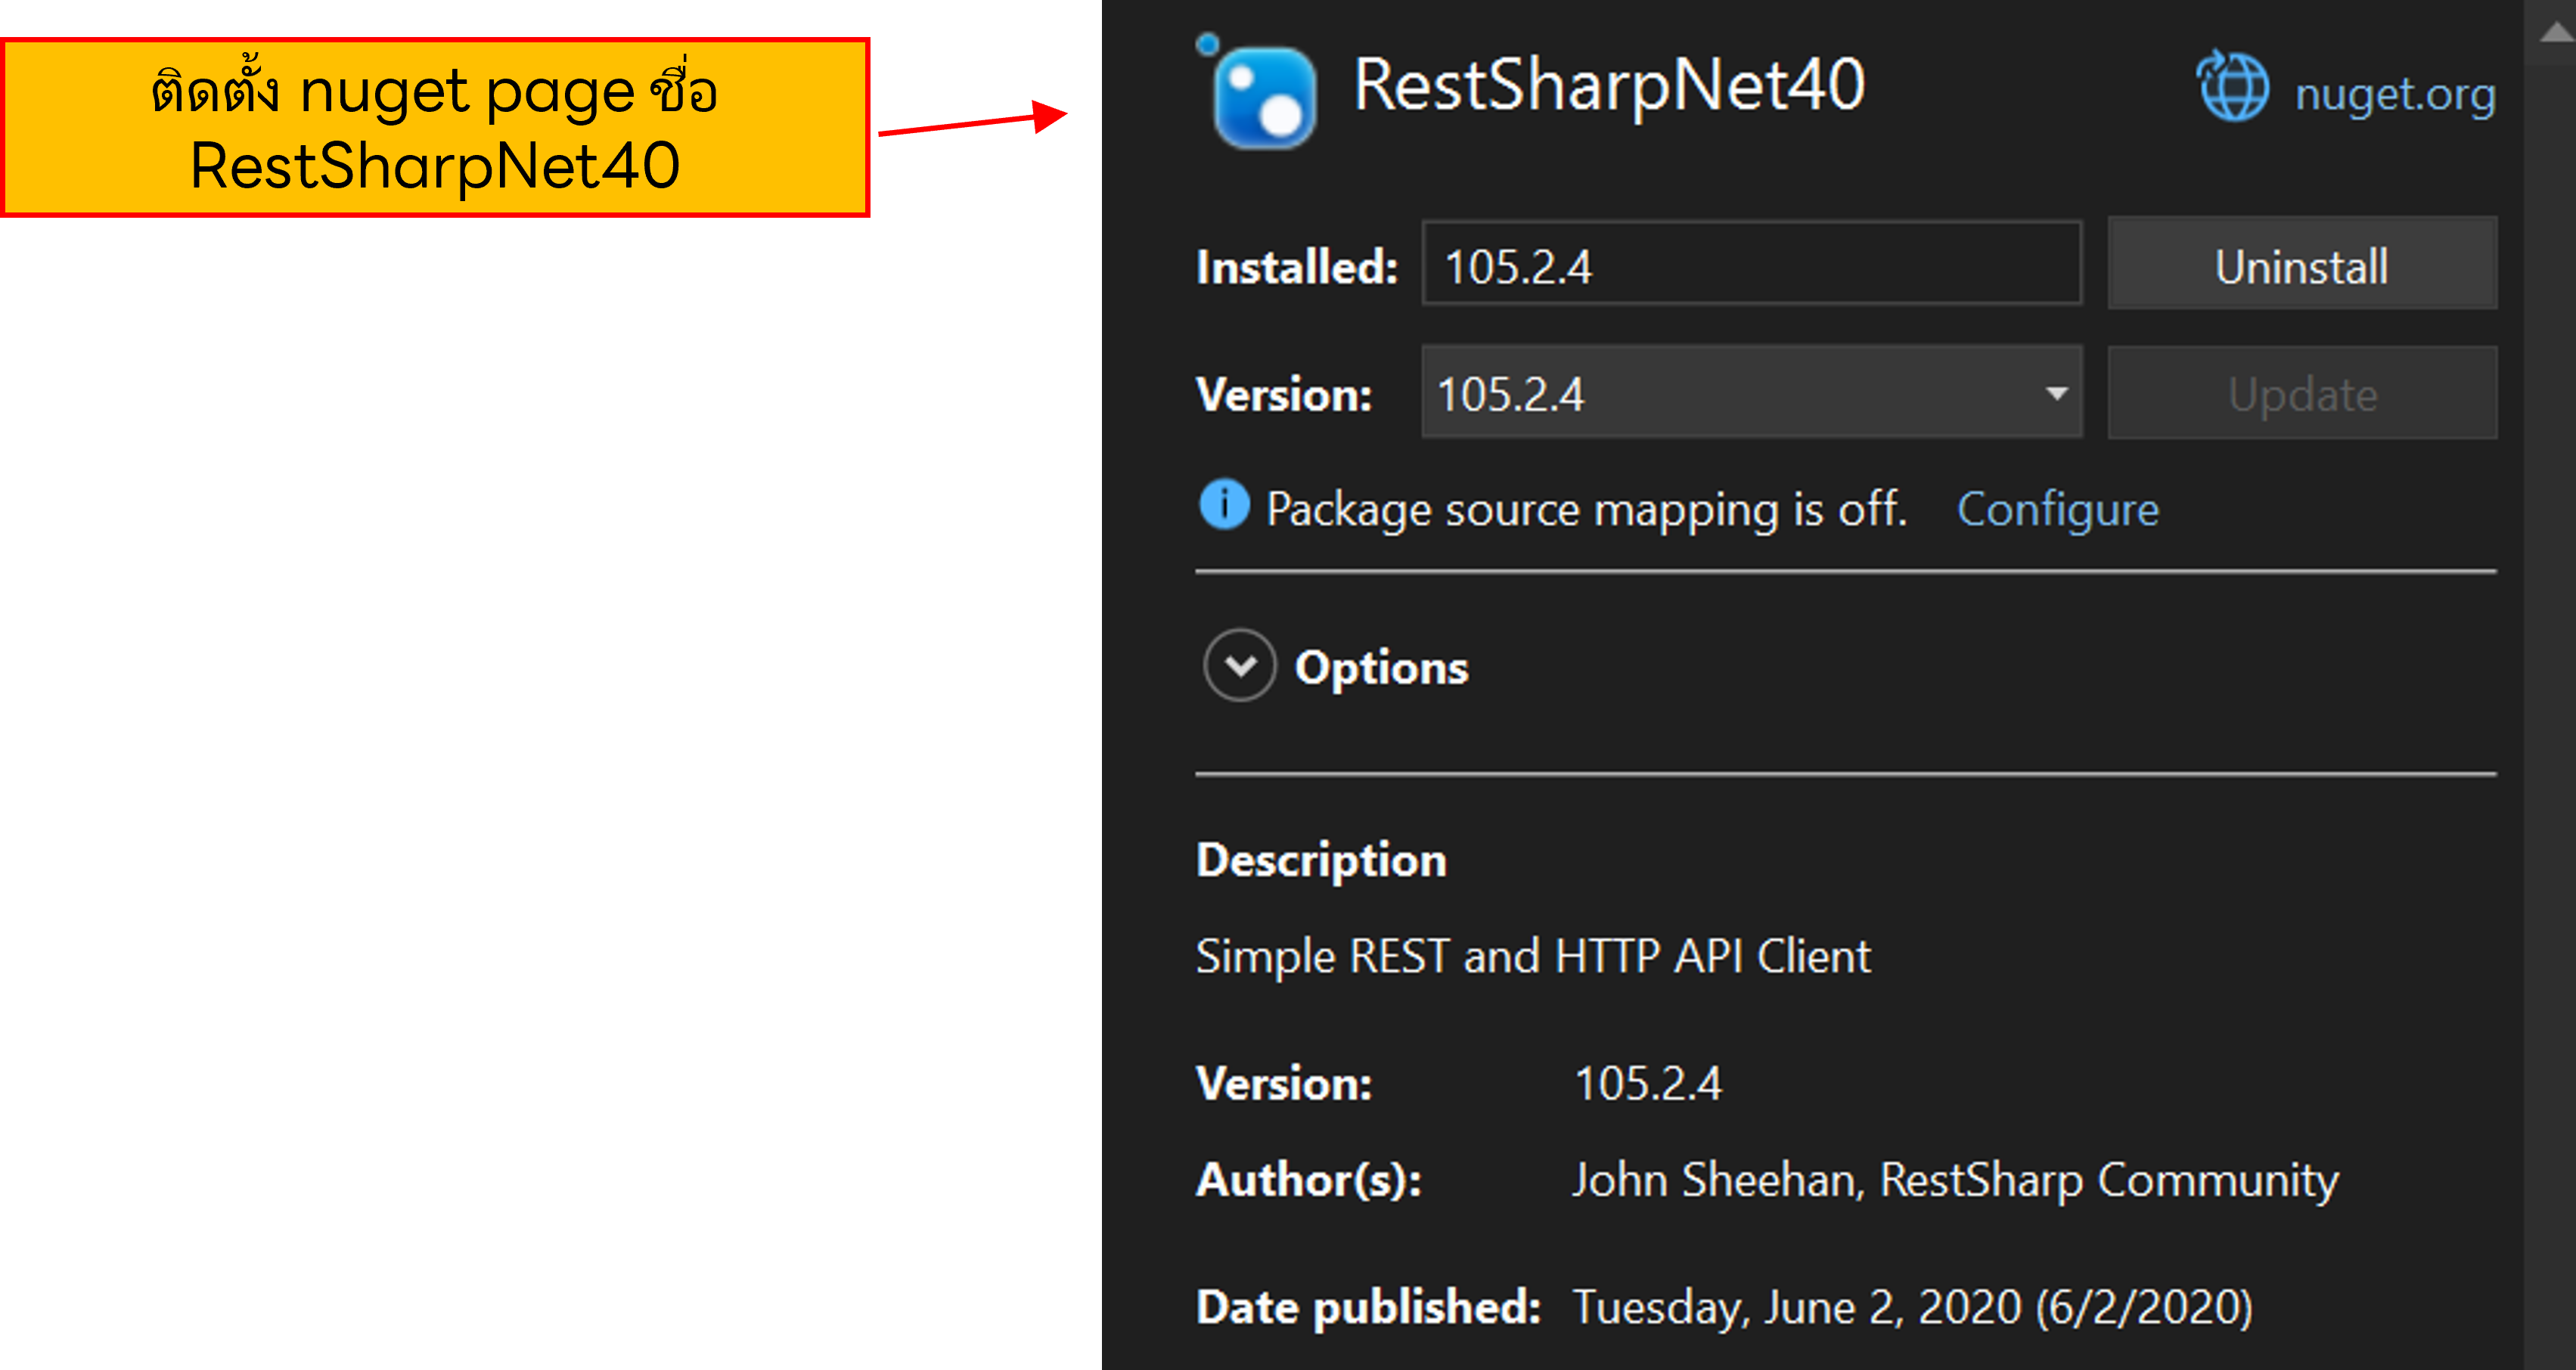Click Configure next to package source mapping
Screen dimensions: 2576x1370
[2057, 508]
